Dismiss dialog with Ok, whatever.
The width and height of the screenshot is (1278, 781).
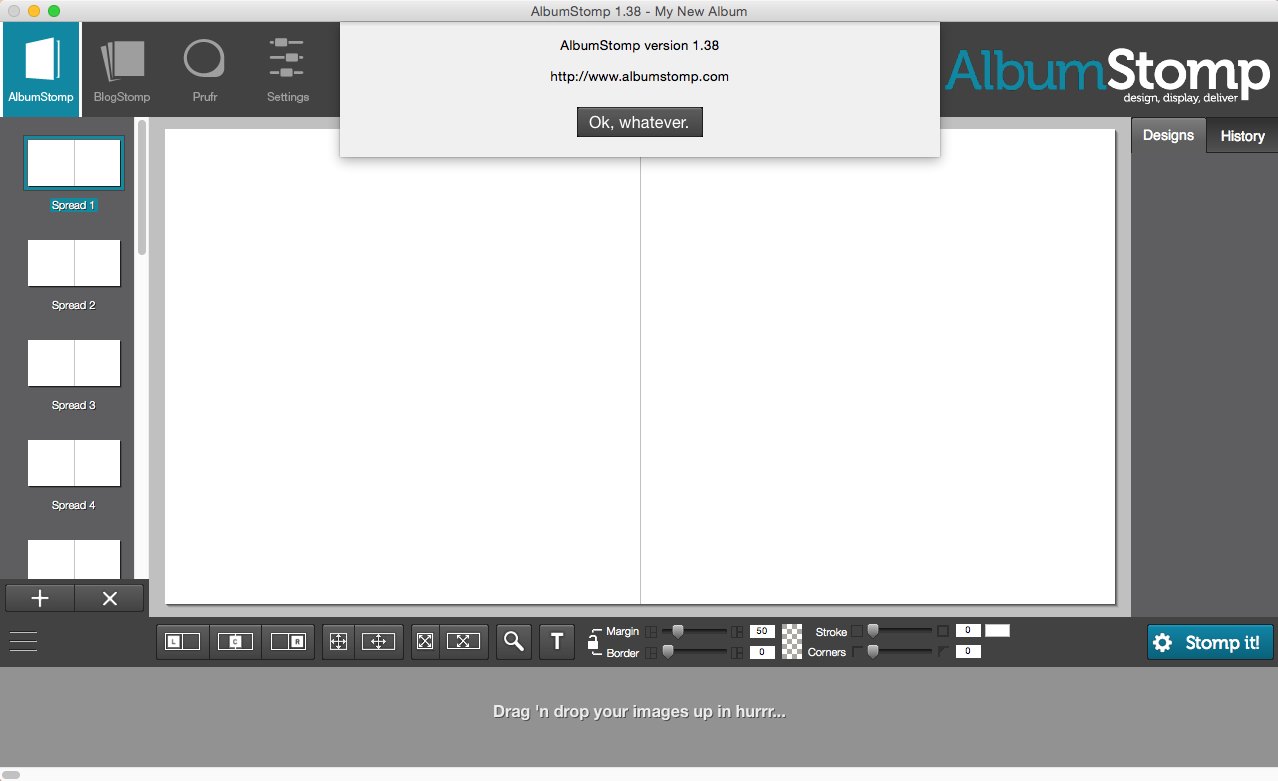tap(640, 122)
